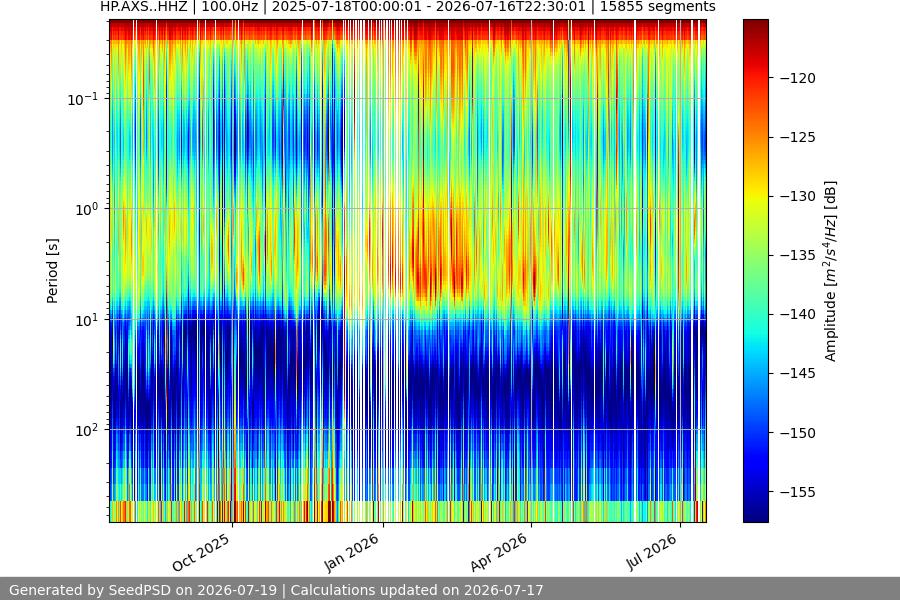Click the 'Jan 2026' x-axis label
The width and height of the screenshot is (900, 600).
coord(352,553)
